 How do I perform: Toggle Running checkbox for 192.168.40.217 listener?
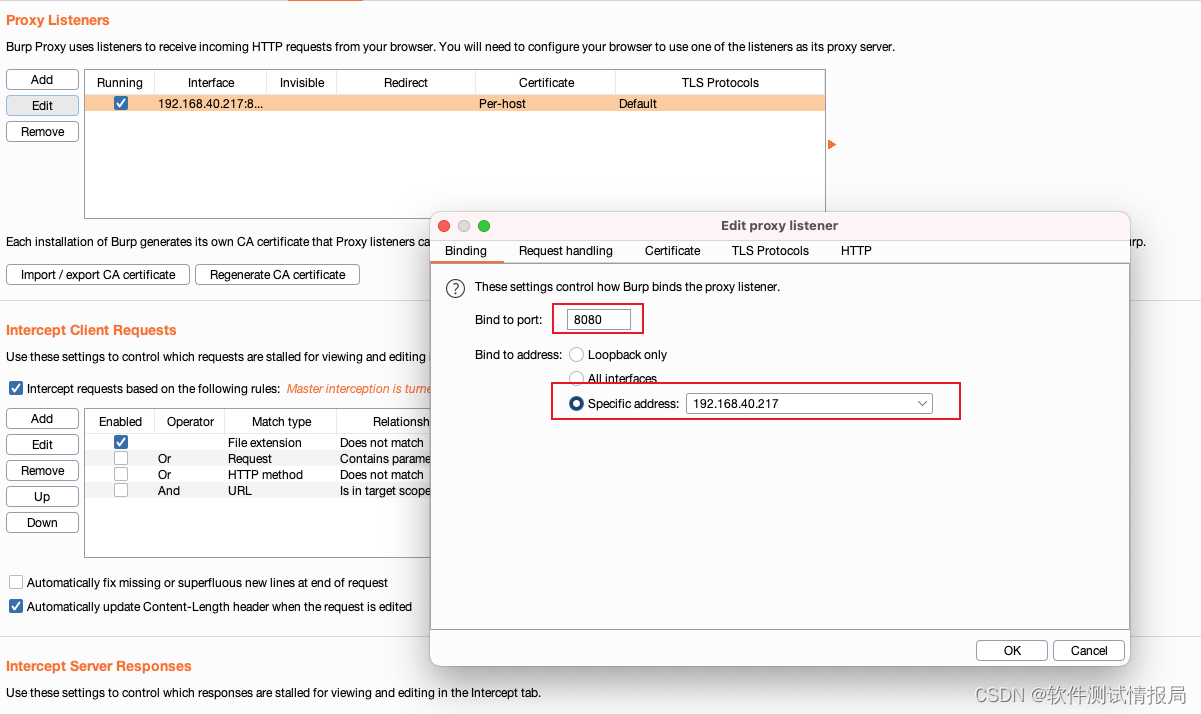tap(121, 103)
